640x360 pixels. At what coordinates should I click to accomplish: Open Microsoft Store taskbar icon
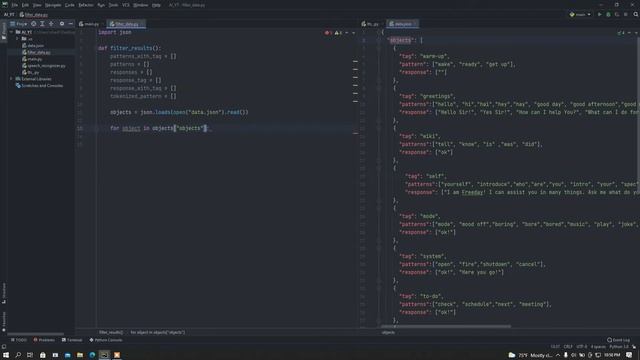[42, 355]
